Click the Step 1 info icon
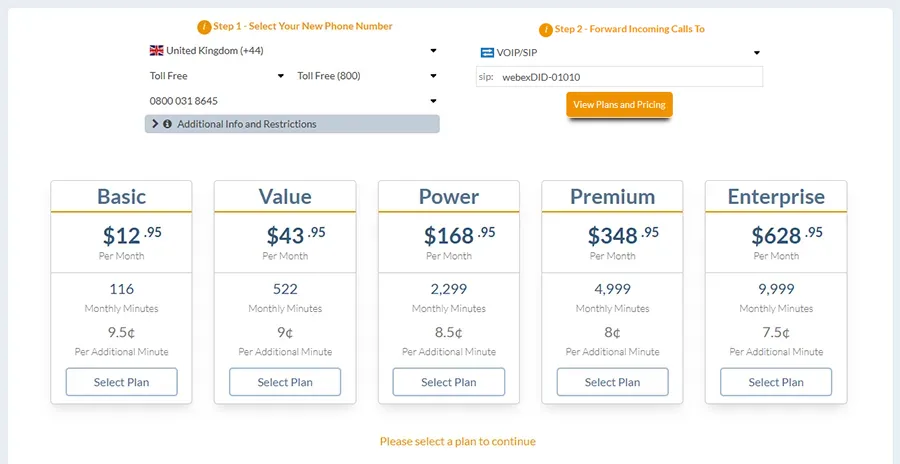The image size is (900, 464). click(204, 27)
